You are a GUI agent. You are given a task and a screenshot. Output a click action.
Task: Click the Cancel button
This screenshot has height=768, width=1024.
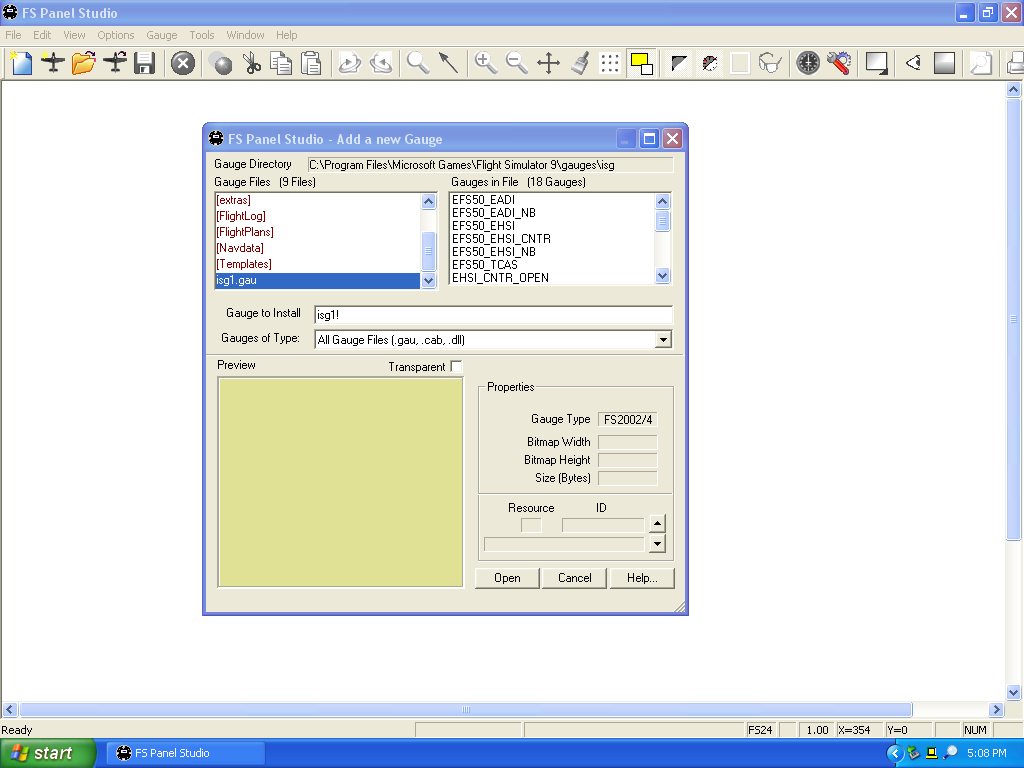tap(575, 578)
